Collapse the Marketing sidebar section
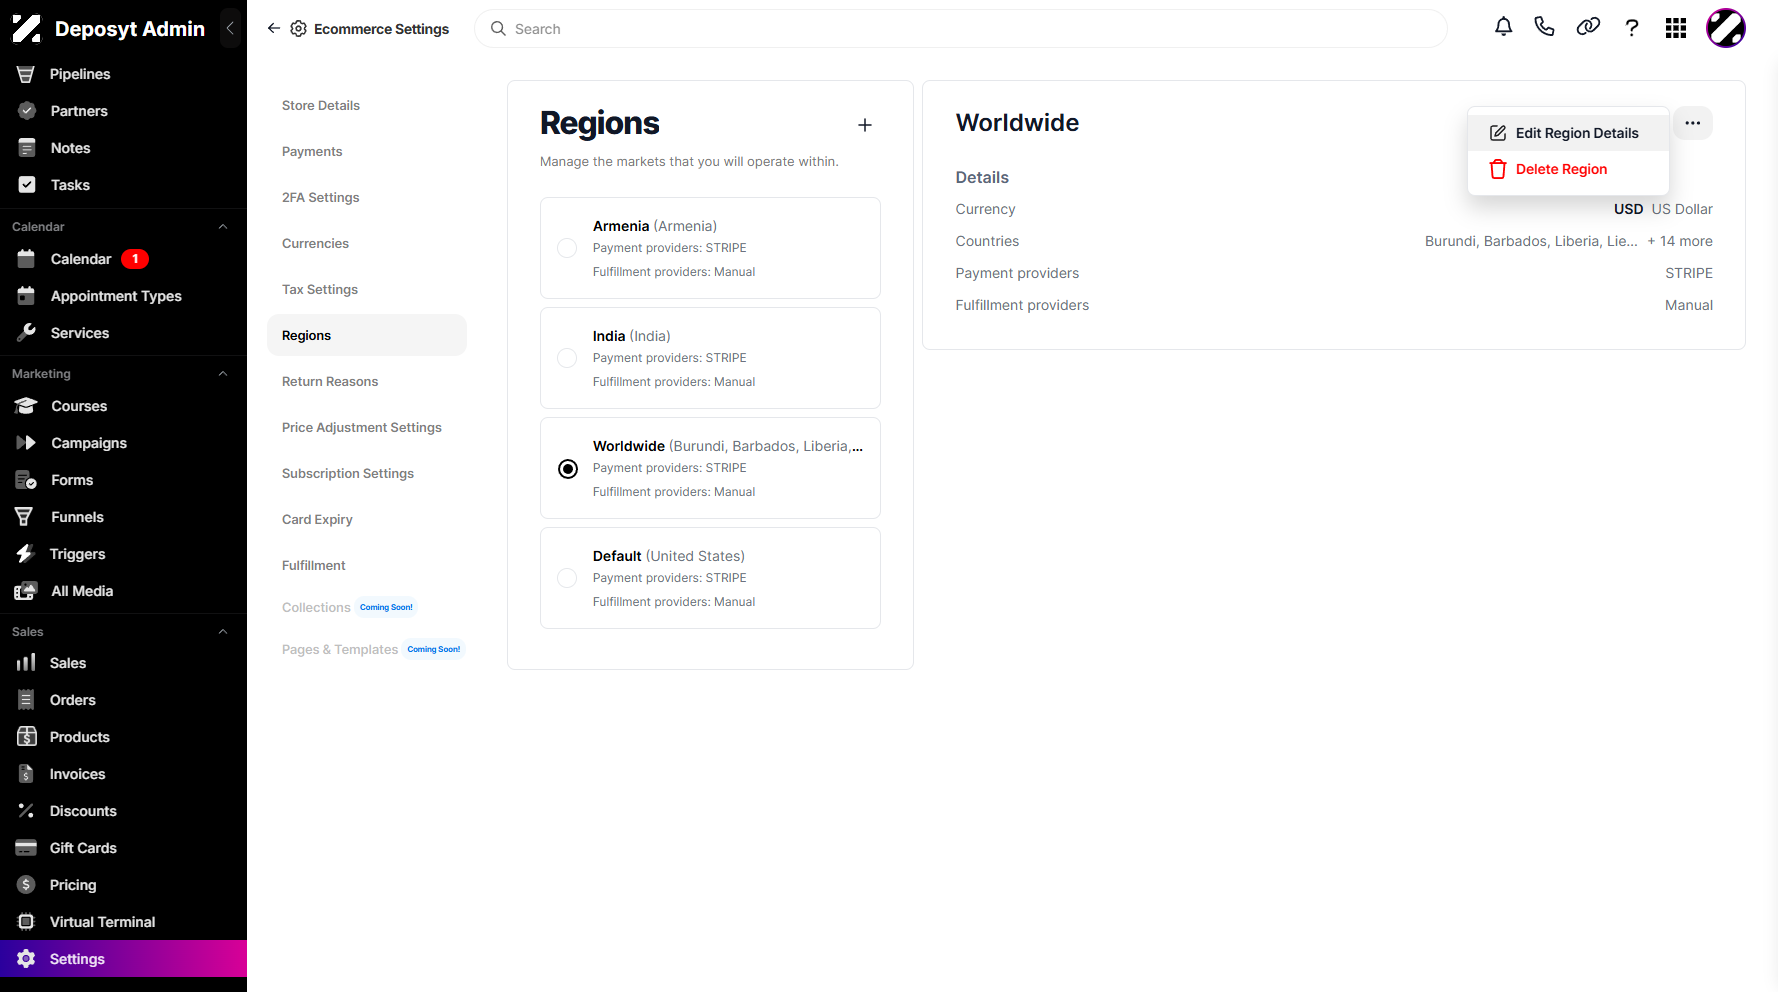1778x992 pixels. pyautogui.click(x=223, y=374)
